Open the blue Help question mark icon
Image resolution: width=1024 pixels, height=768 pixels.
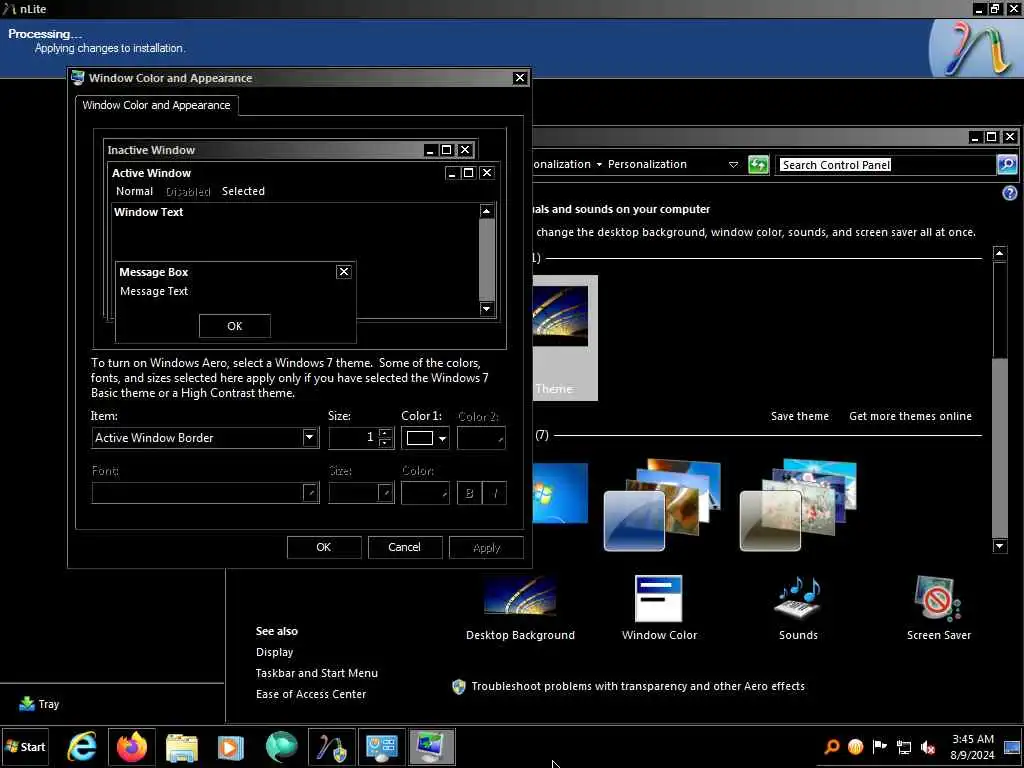[x=1010, y=193]
